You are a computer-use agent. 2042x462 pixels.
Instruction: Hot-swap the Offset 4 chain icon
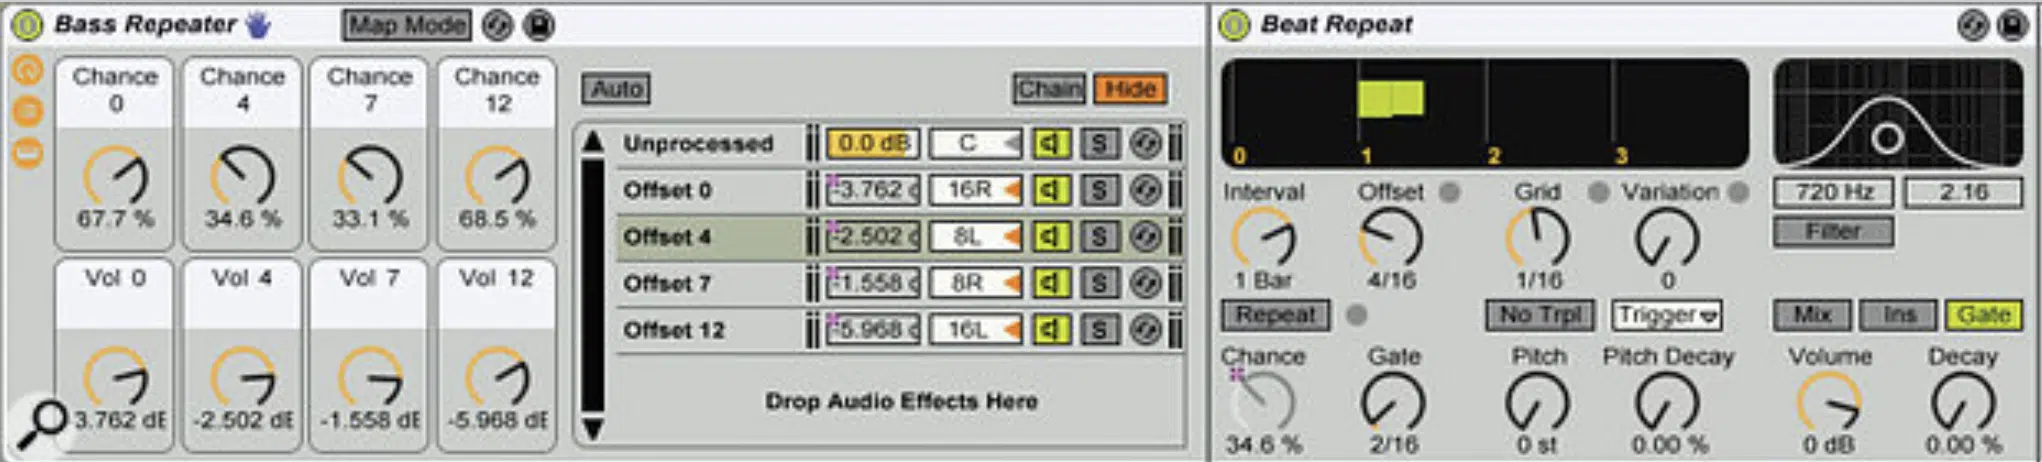click(x=1146, y=237)
